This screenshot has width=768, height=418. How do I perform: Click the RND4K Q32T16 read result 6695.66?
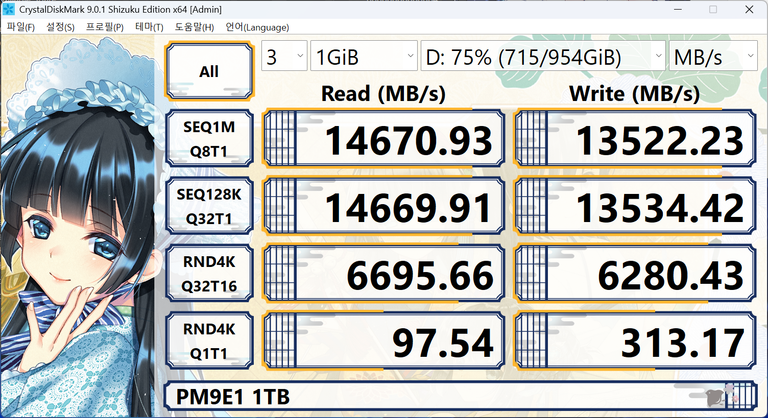click(x=384, y=273)
